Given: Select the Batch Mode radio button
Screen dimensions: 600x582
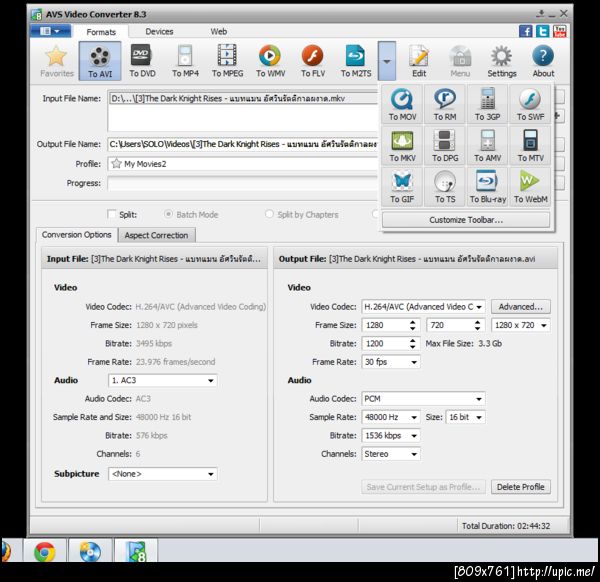Looking at the screenshot, I should (168, 214).
